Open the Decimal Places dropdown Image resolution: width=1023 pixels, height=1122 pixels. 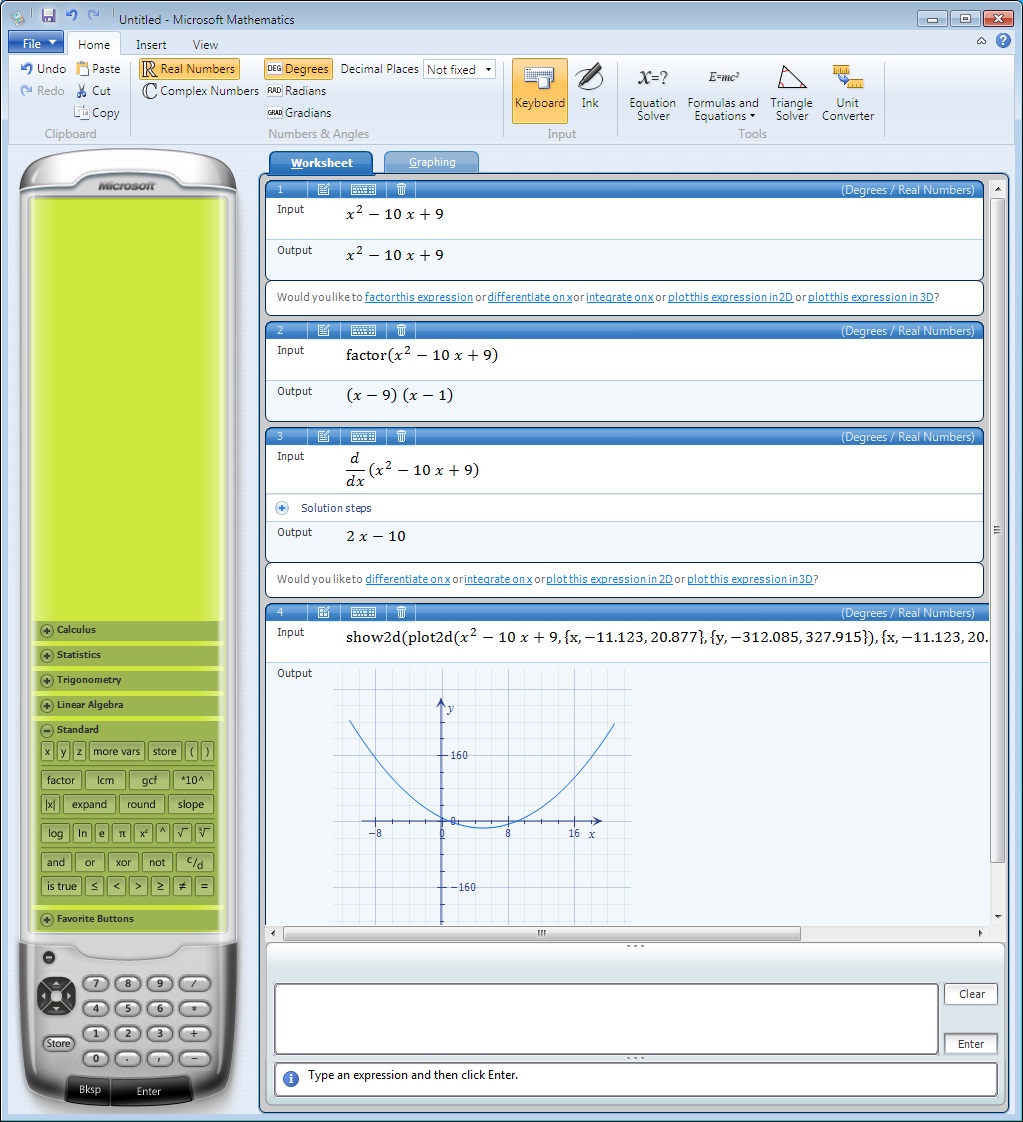click(486, 69)
